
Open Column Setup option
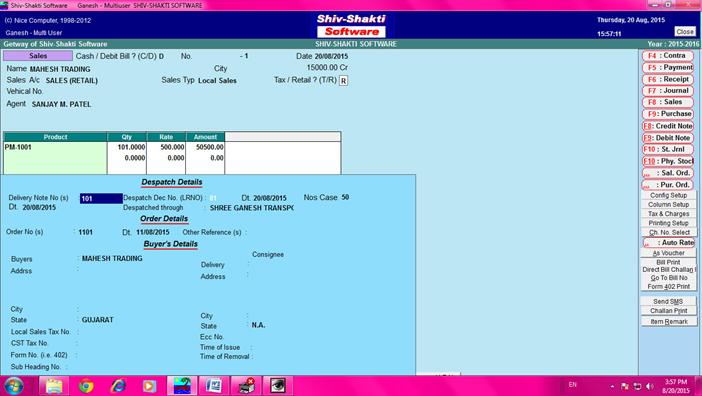[668, 204]
